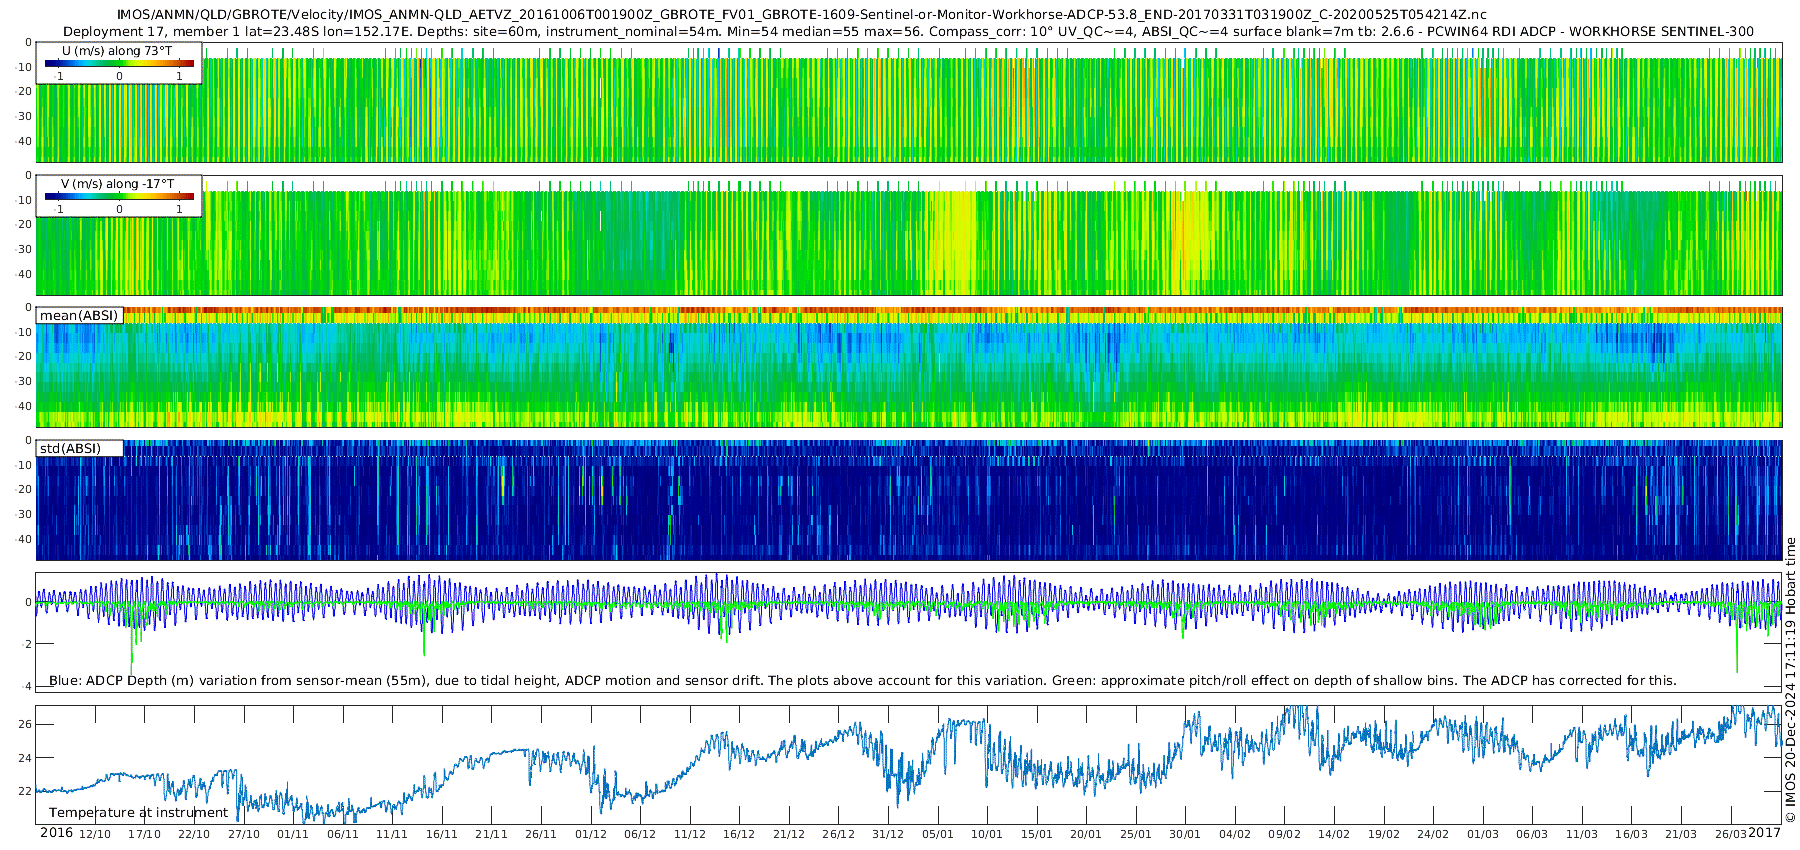Click the 2017 year label

click(x=1765, y=833)
